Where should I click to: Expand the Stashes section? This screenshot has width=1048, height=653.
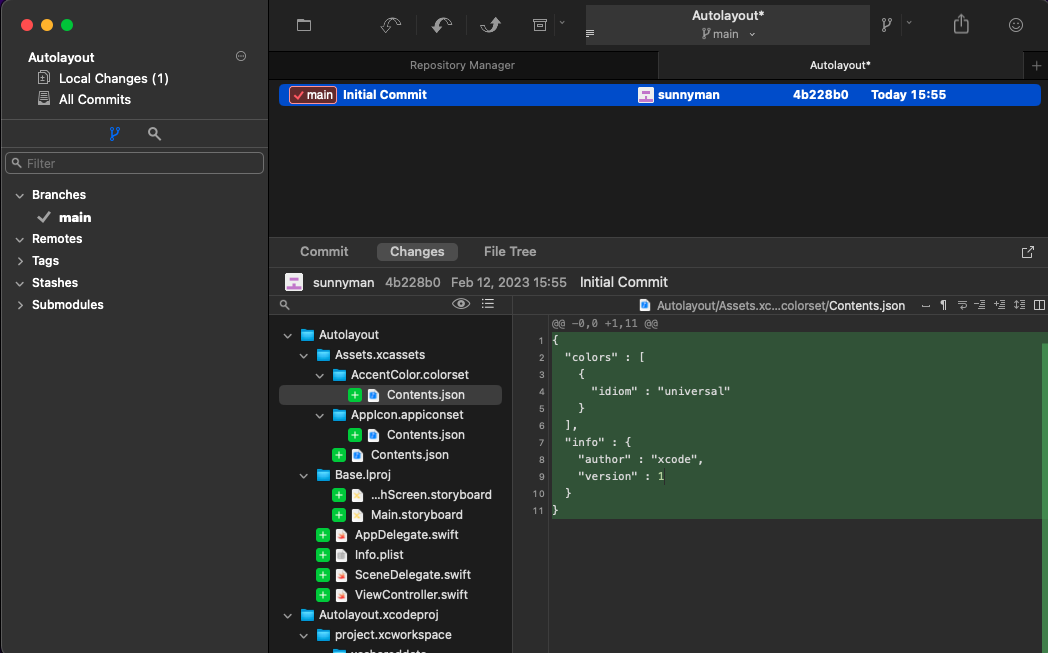(x=21, y=283)
